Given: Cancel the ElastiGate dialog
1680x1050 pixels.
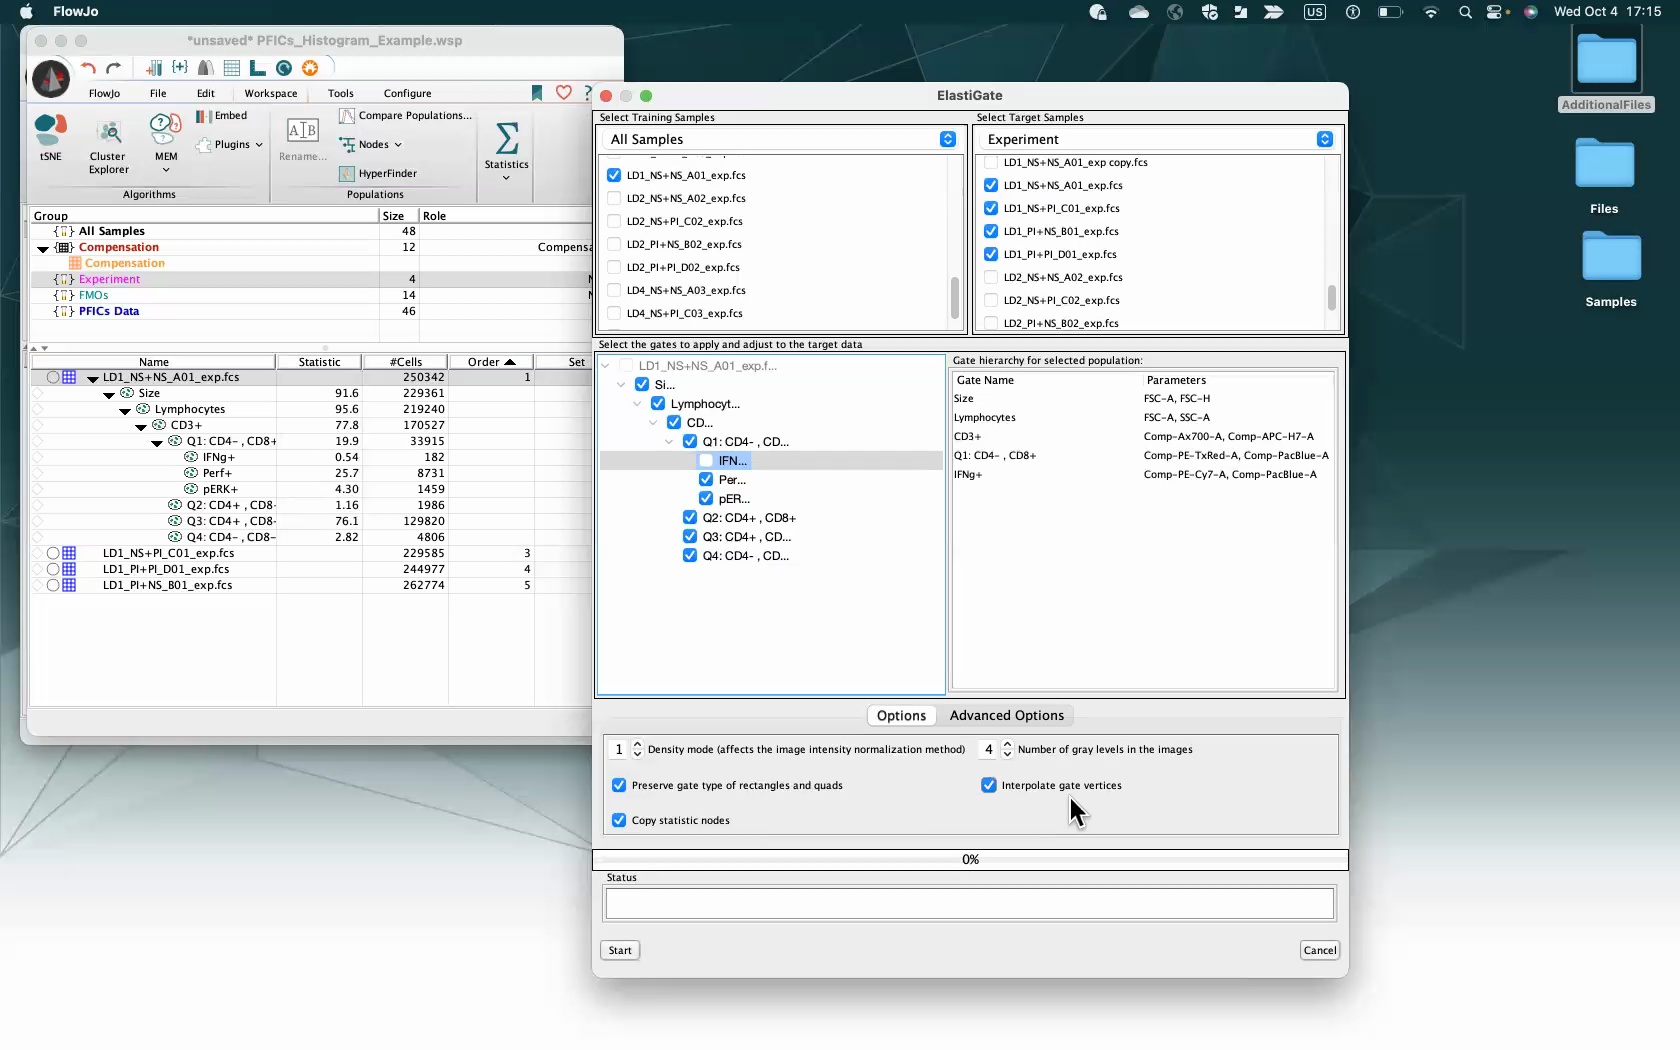Looking at the screenshot, I should click(1319, 951).
